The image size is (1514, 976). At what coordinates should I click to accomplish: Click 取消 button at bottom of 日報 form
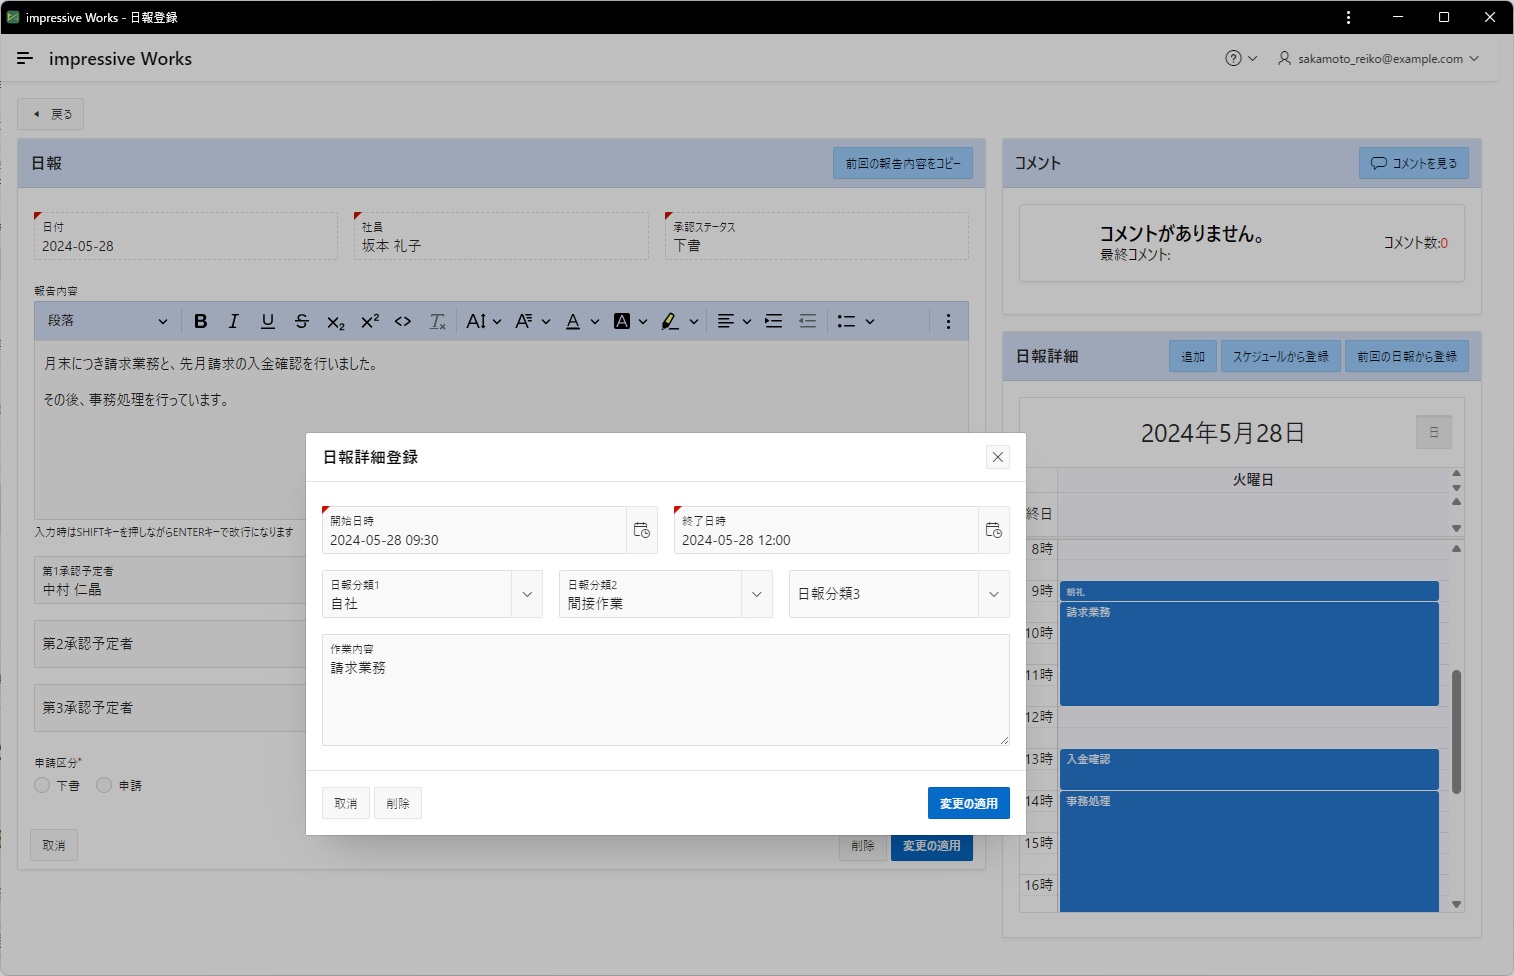(54, 845)
